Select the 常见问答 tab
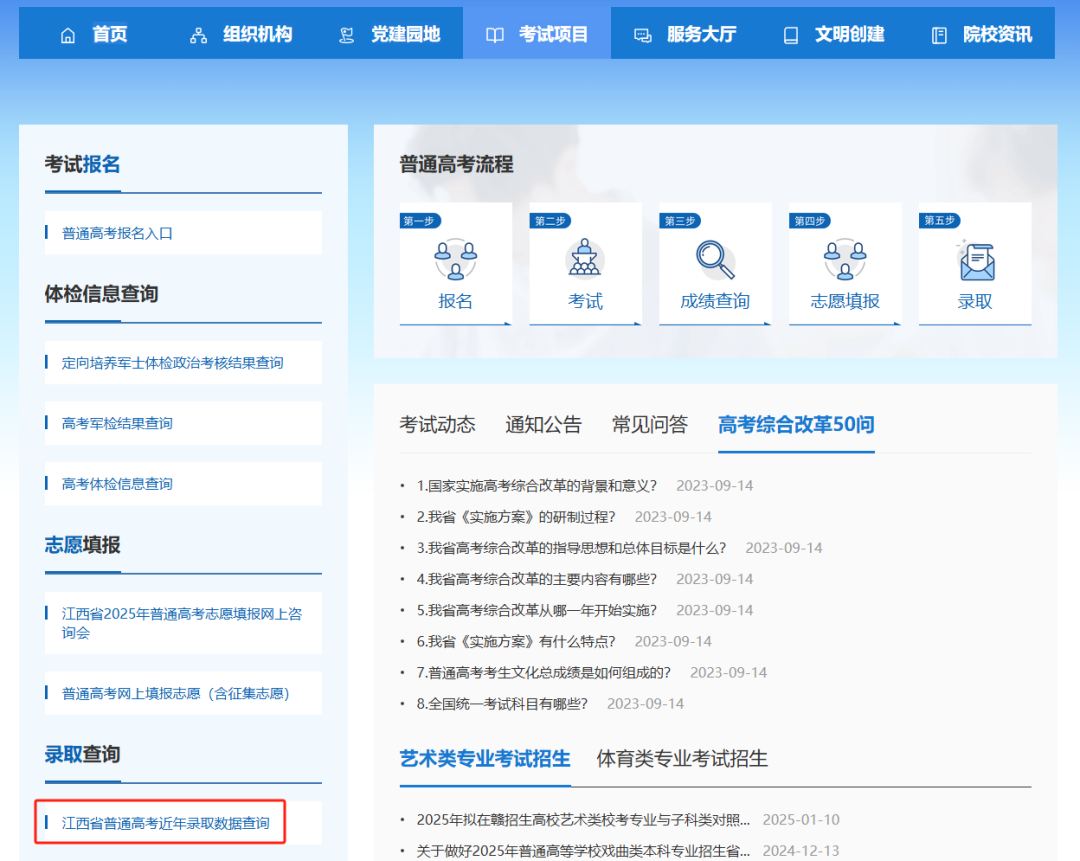 650,424
